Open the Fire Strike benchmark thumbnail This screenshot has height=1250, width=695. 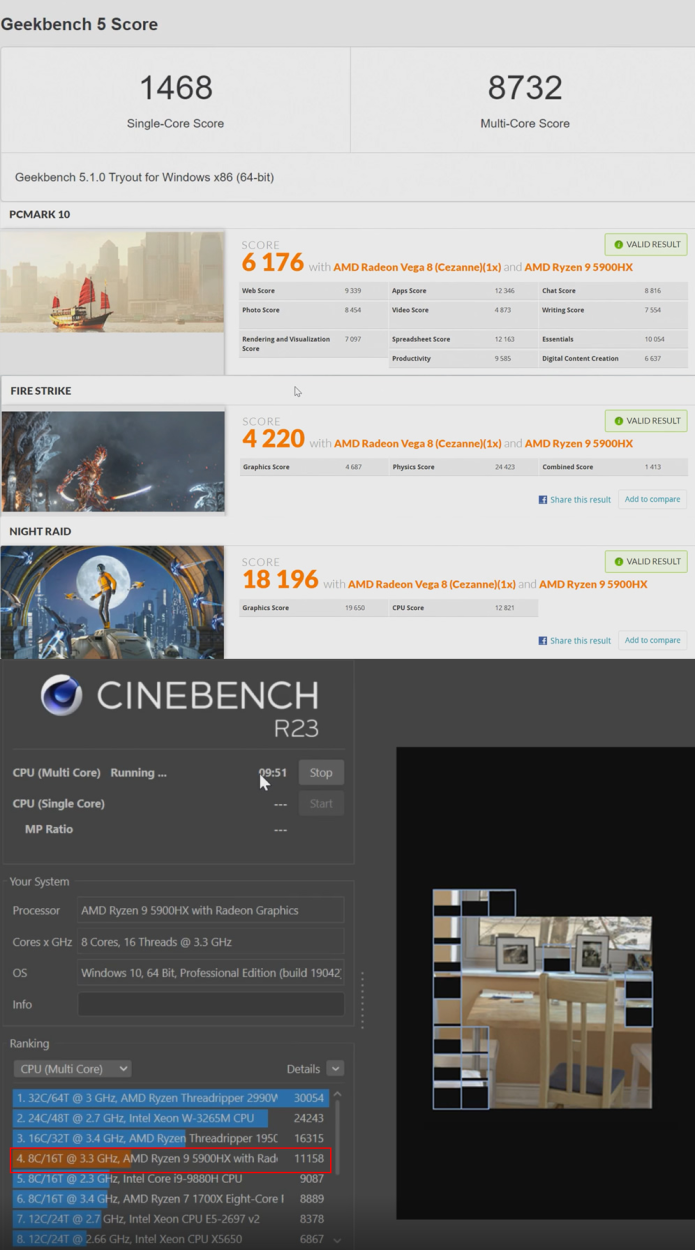pos(113,462)
